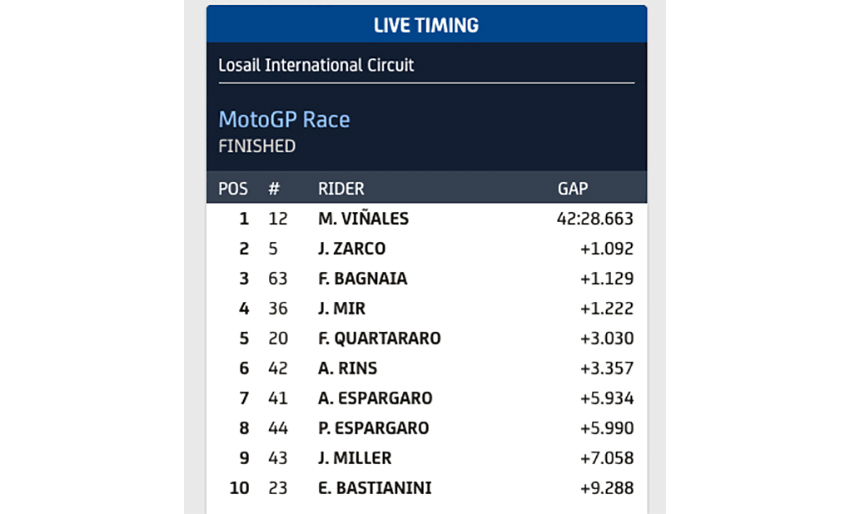Click the LIVE TIMING header
850x514 pixels.
coord(426,25)
